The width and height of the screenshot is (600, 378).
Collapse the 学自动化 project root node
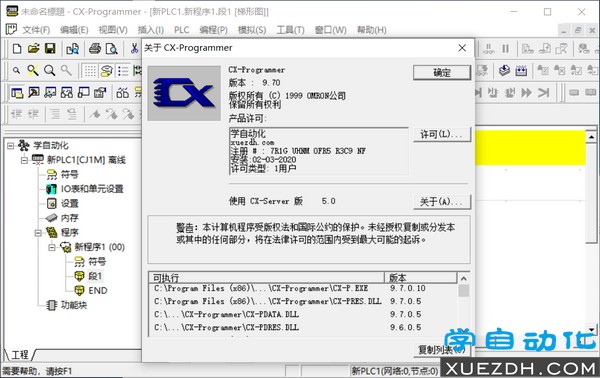11,145
